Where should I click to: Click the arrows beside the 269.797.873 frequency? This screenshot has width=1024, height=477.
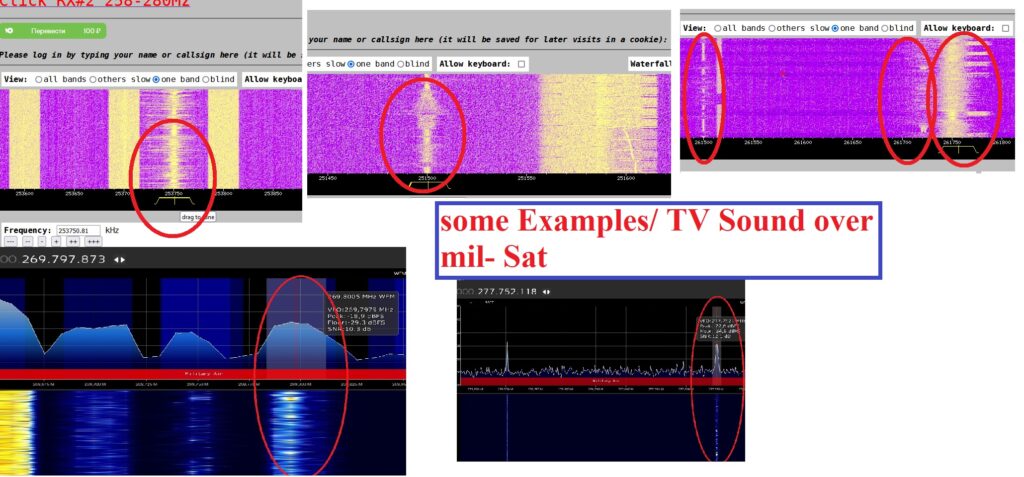[119, 259]
